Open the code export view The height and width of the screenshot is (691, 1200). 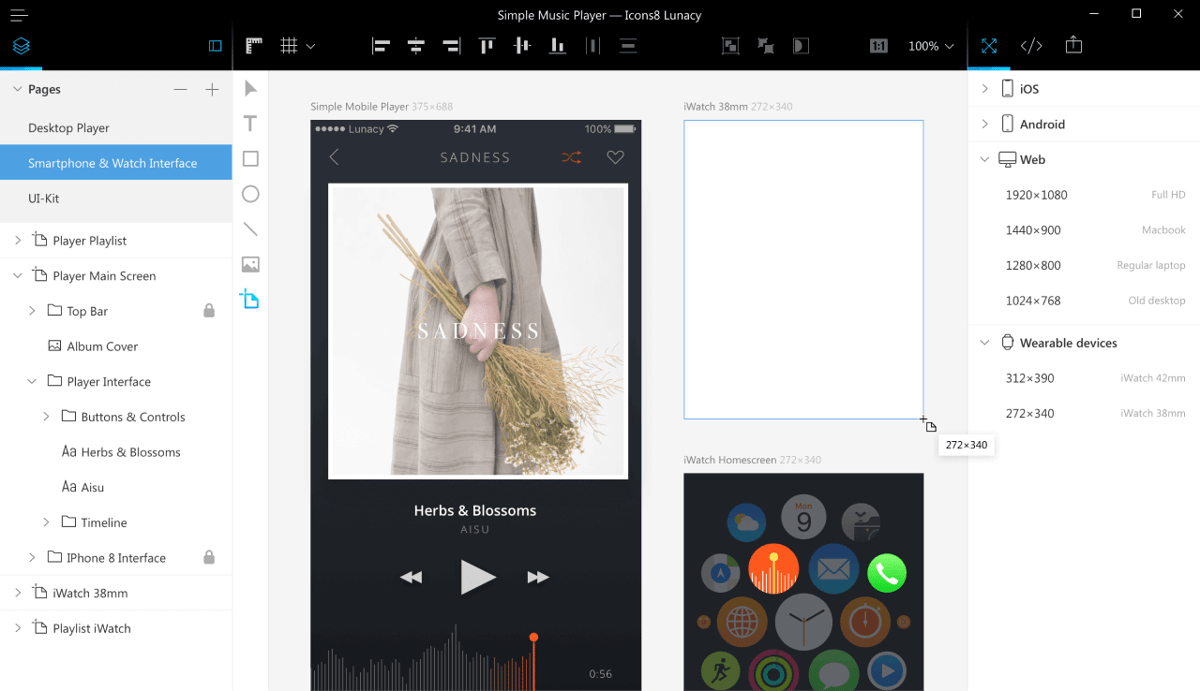point(1031,45)
